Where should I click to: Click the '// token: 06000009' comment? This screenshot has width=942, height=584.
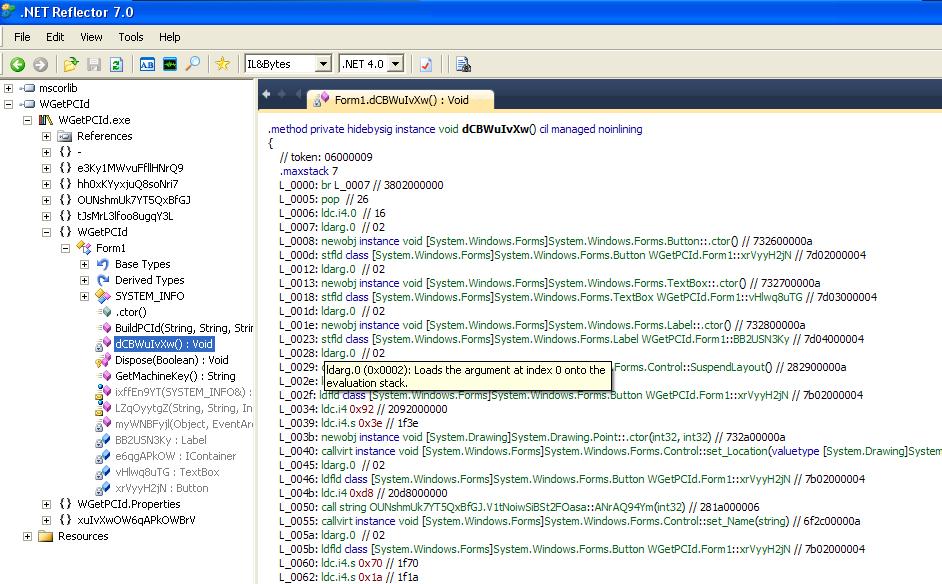(326, 157)
